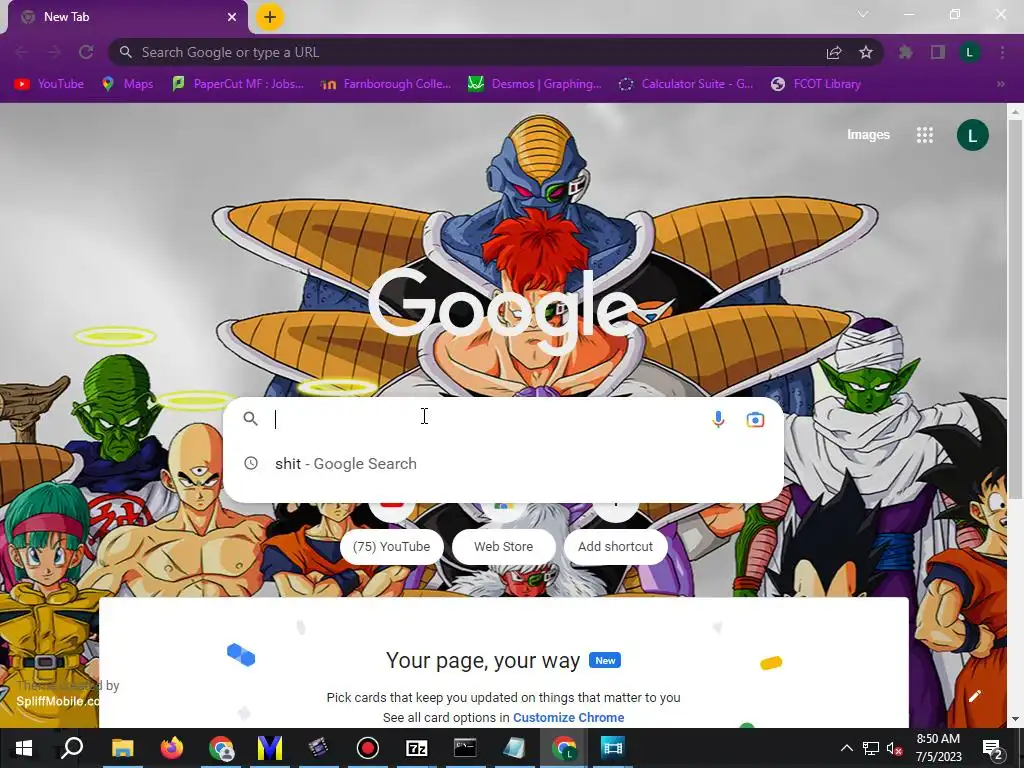Open the film strip app in taskbar

[x=613, y=748]
